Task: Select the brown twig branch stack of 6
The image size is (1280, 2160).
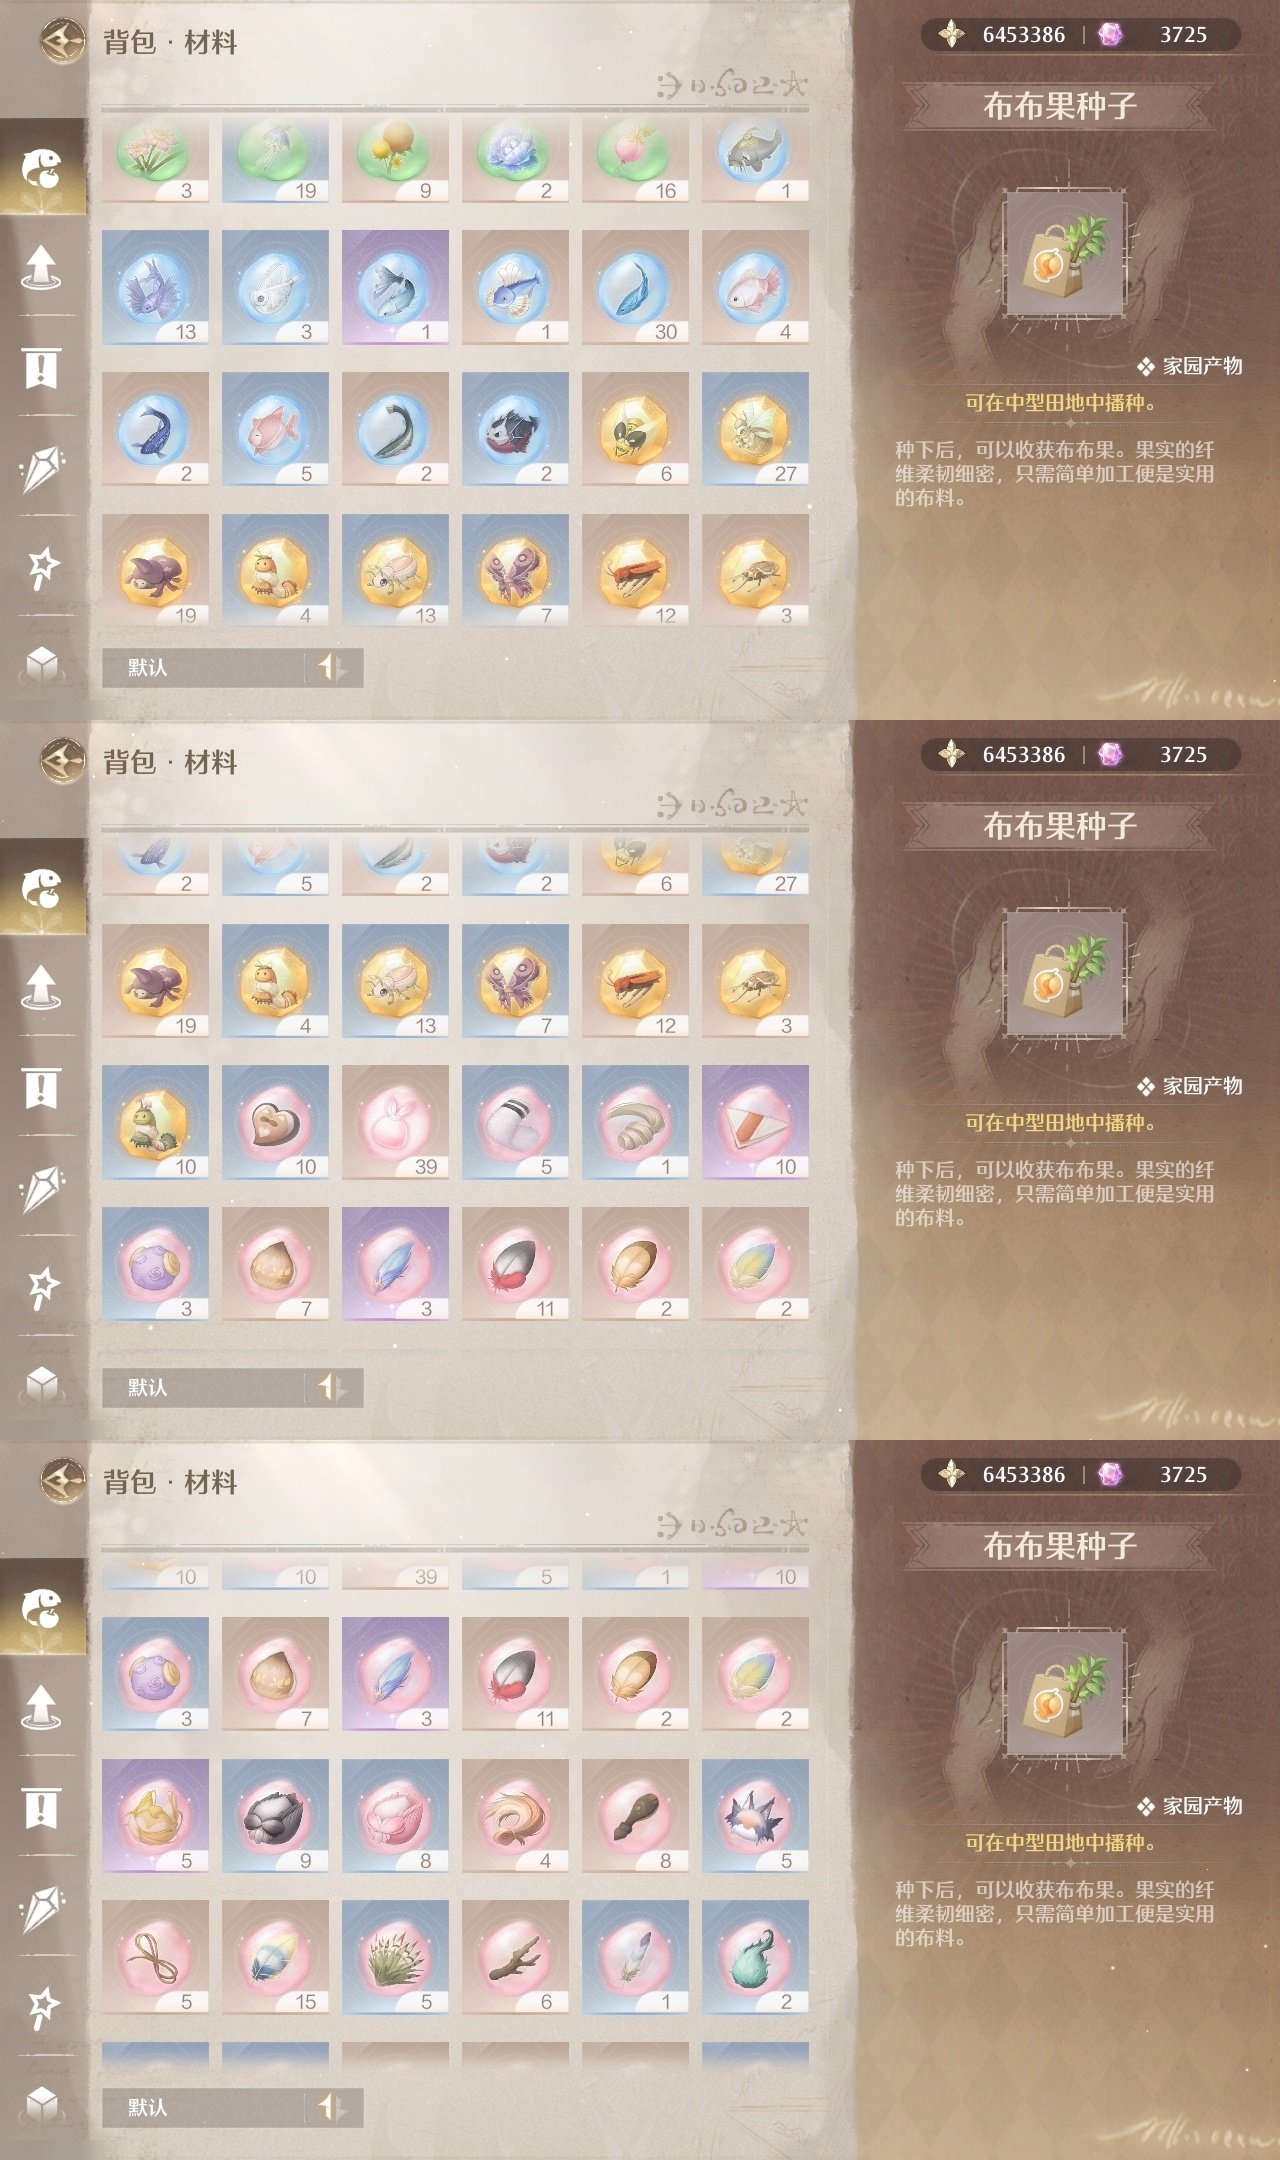Action: coord(515,1957)
